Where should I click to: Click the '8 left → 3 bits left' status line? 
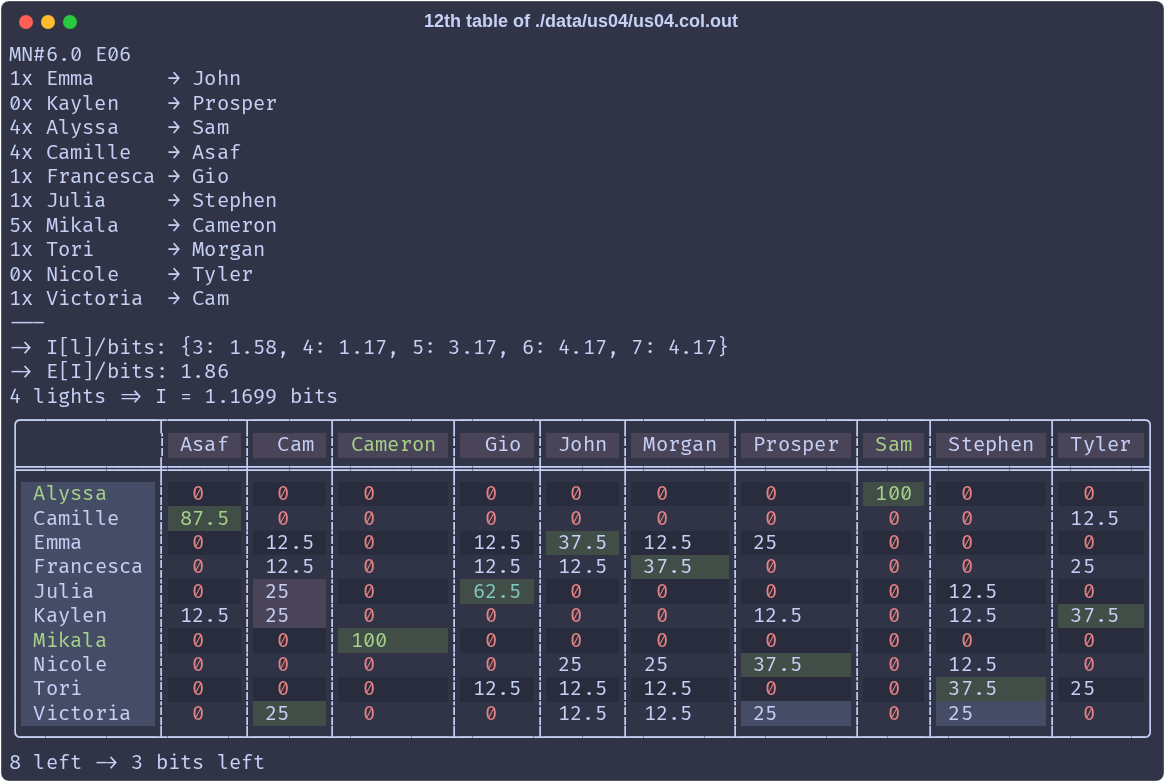(137, 762)
